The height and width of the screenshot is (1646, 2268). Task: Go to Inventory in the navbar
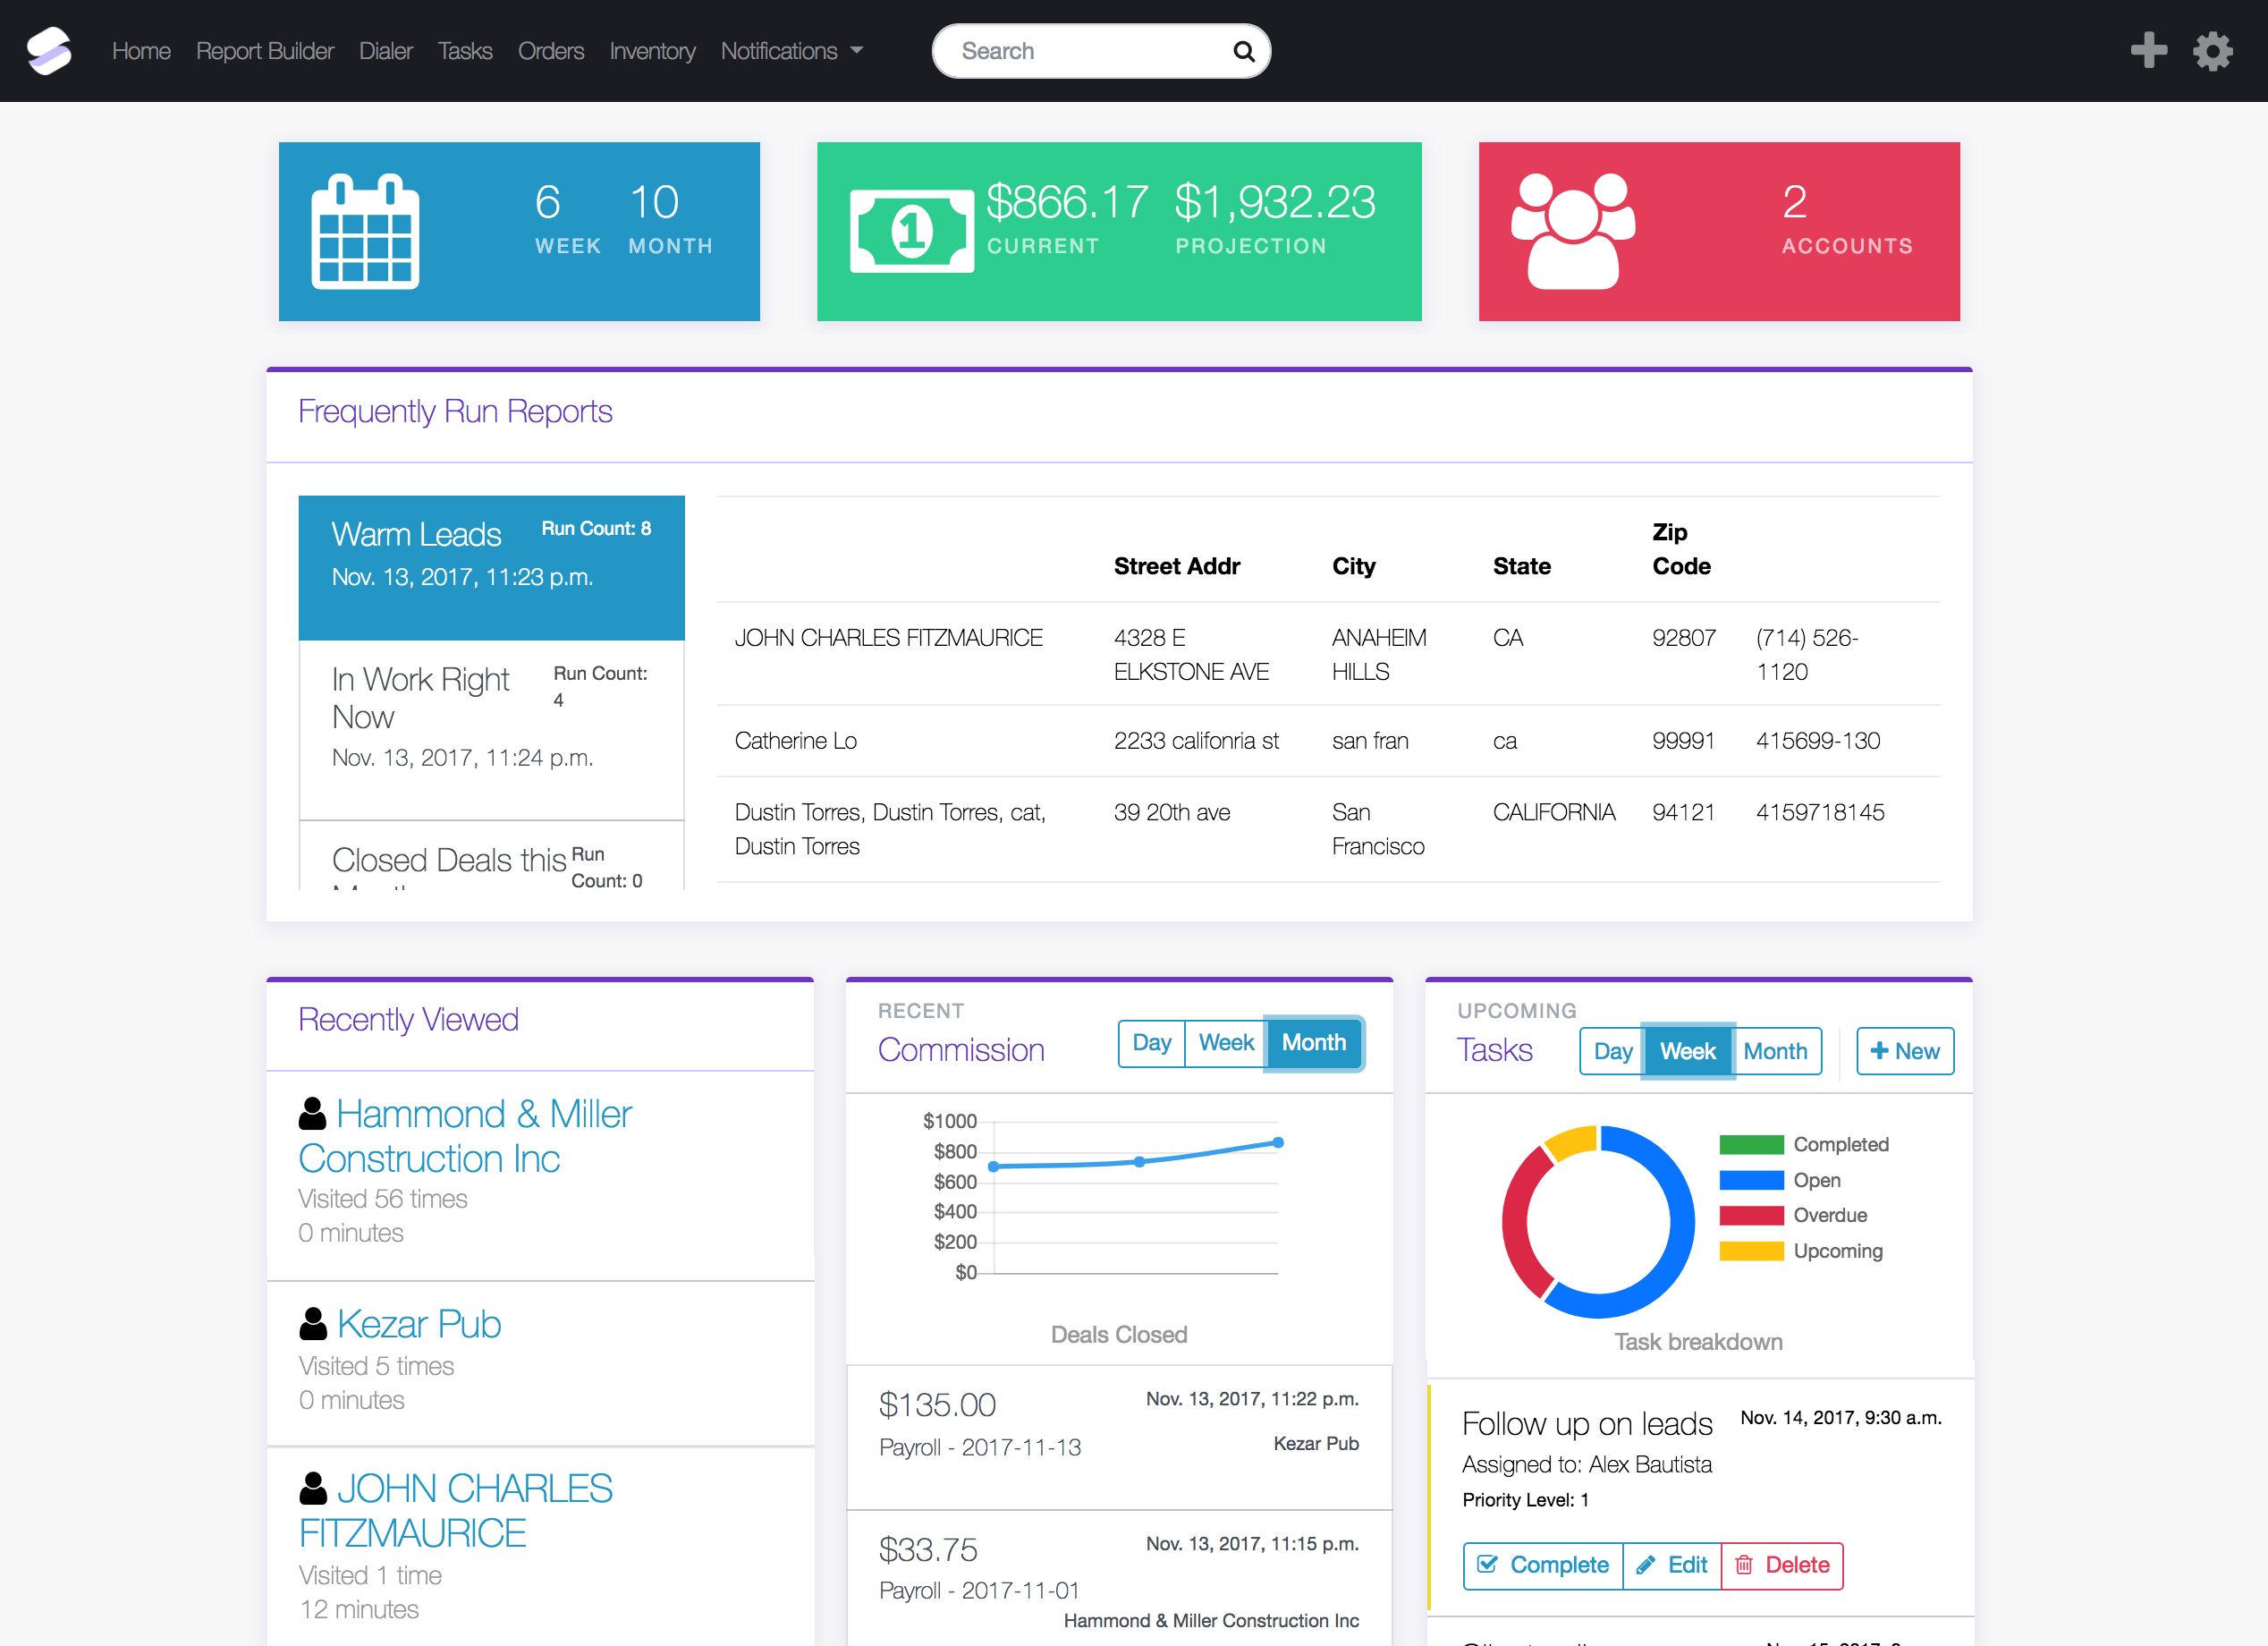click(652, 51)
